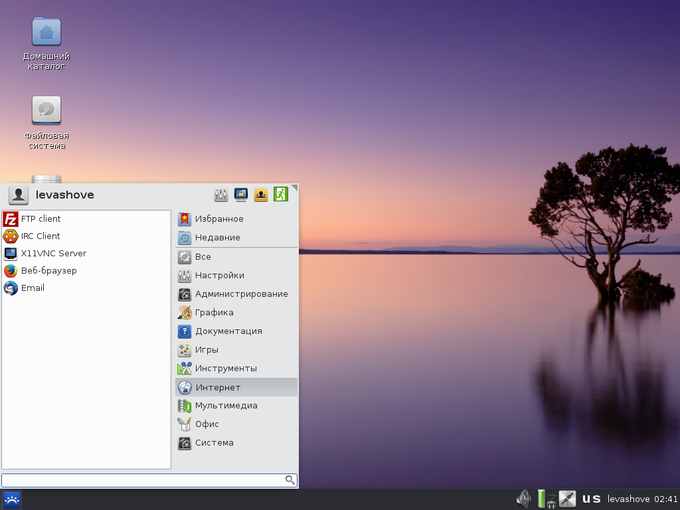The image size is (680, 510).
Task: Click the levashove user name on the taskbar
Action: click(x=628, y=499)
